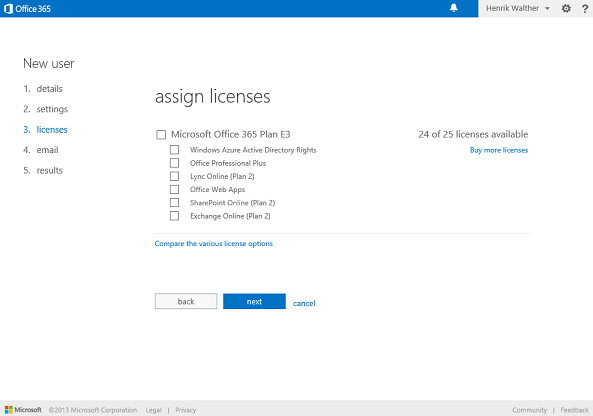The image size is (593, 416).
Task: Cancel the new user wizard
Action: pyautogui.click(x=304, y=303)
